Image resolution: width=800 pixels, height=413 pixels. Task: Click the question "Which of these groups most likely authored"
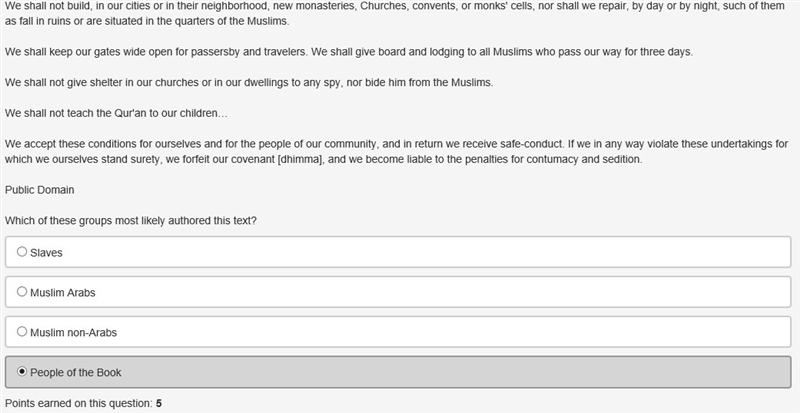[131, 221]
